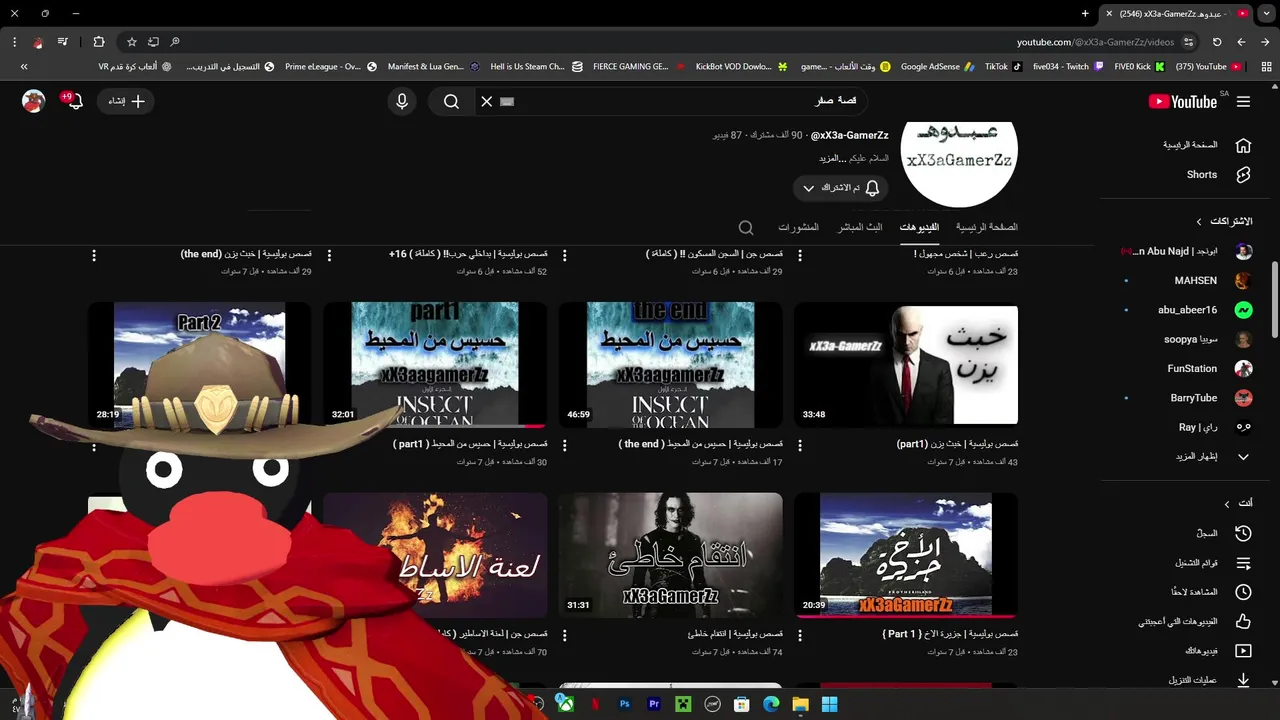Open the Subscribed (تم الاشتراك) notification dropdown

pyautogui.click(x=840, y=188)
